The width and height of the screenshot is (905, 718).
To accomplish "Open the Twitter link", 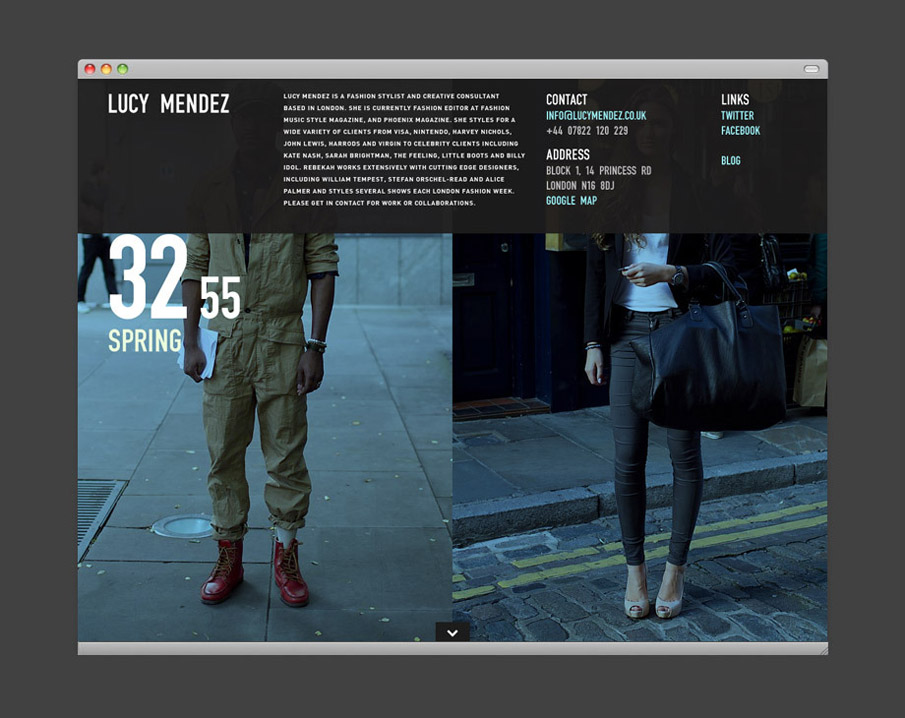I will click(x=737, y=116).
